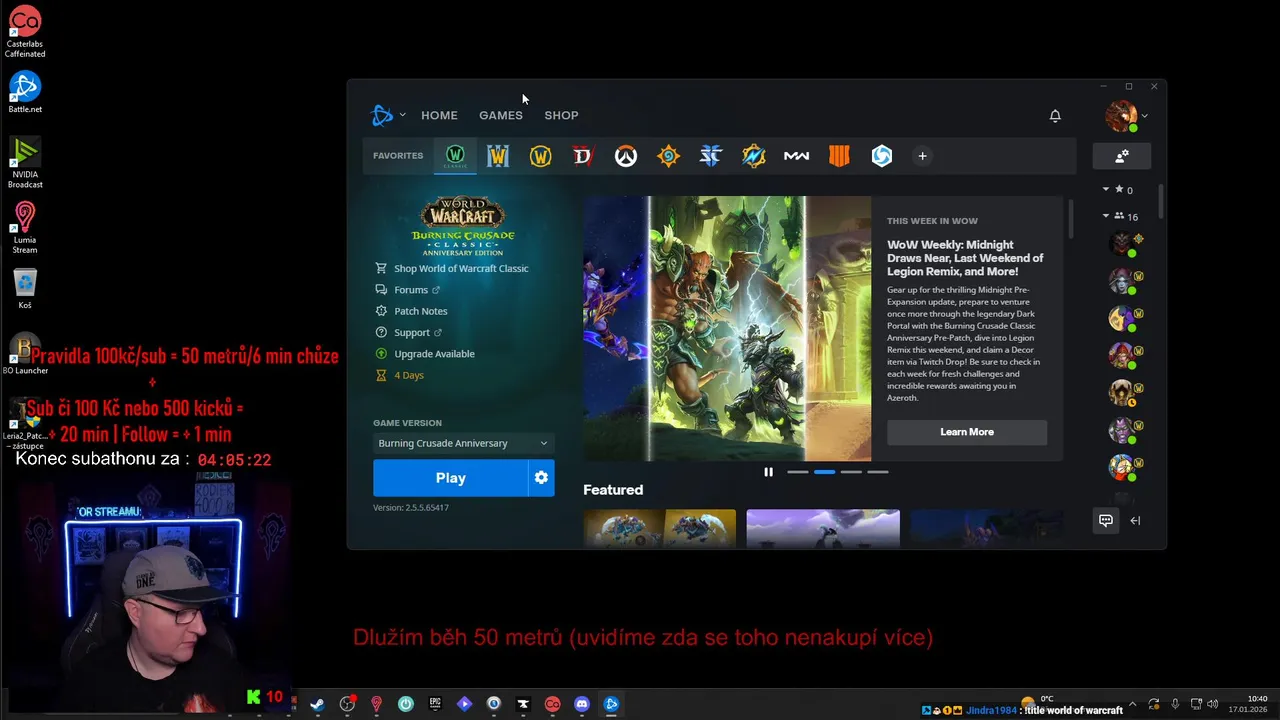The height and width of the screenshot is (720, 1280).
Task: Go to the HOME tab
Action: [x=439, y=115]
